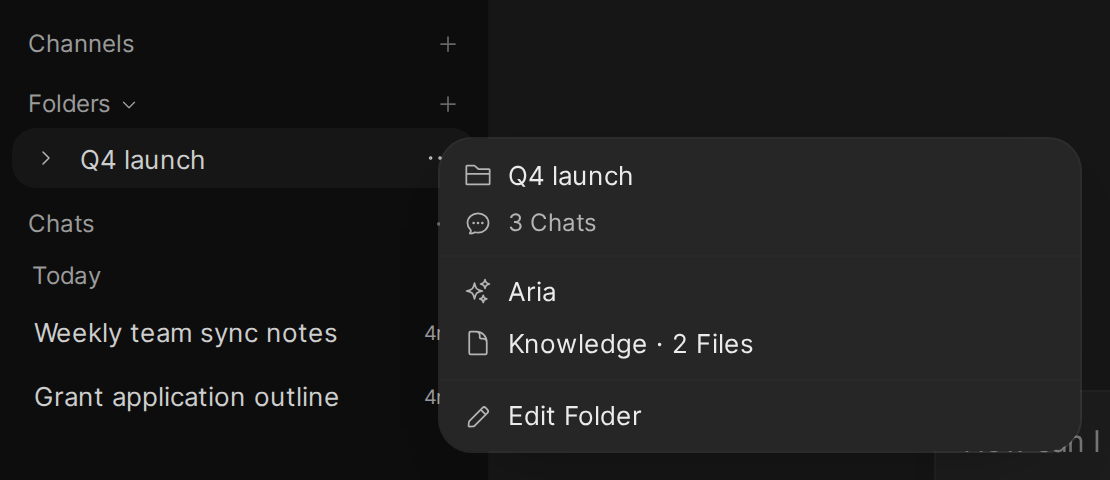This screenshot has height=480, width=1110.
Task: Open the Q4 launch folder in sidebar
Action: coord(142,160)
